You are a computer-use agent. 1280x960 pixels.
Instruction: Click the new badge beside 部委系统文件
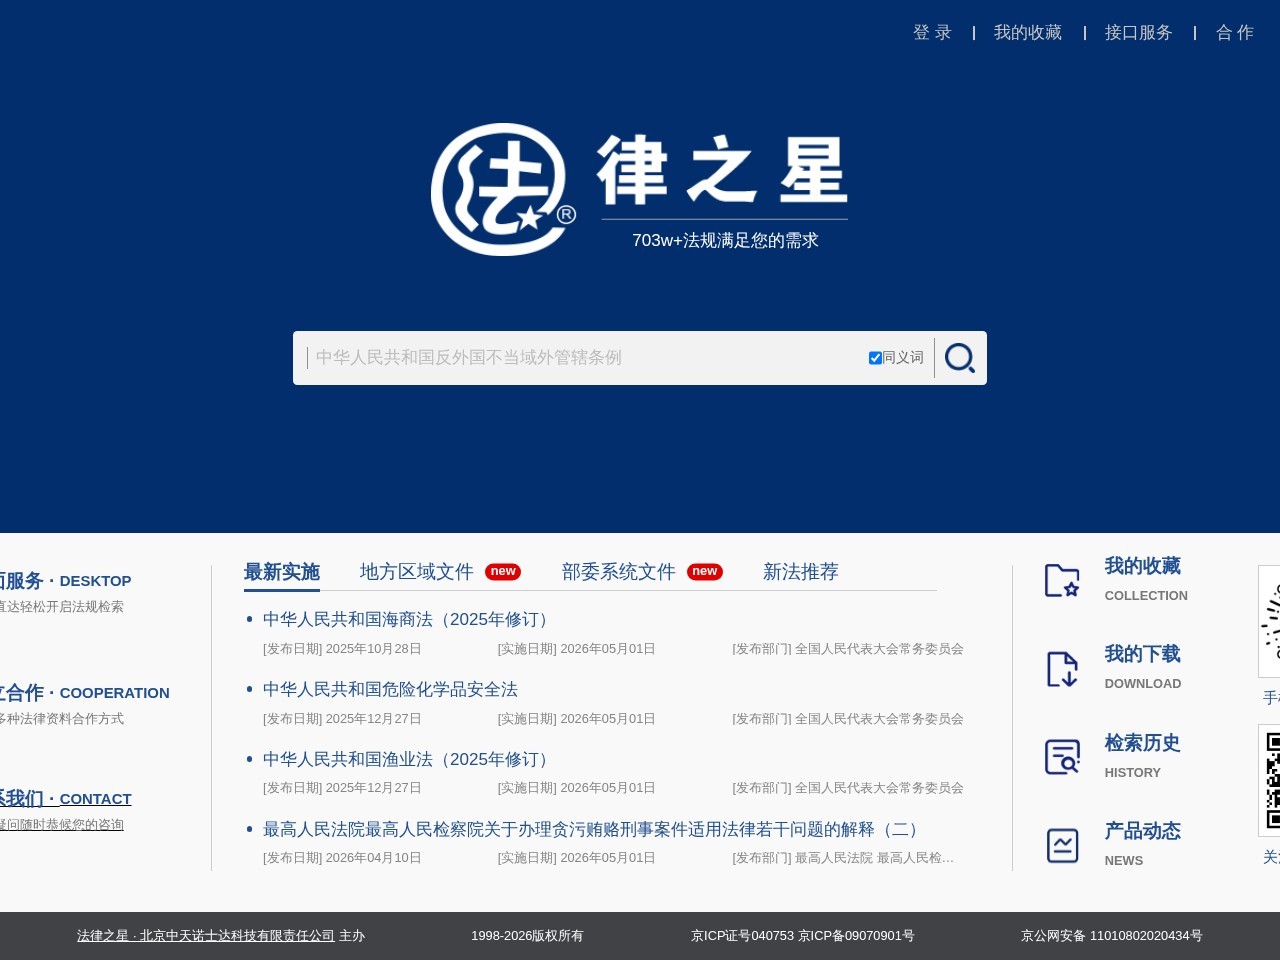point(705,572)
